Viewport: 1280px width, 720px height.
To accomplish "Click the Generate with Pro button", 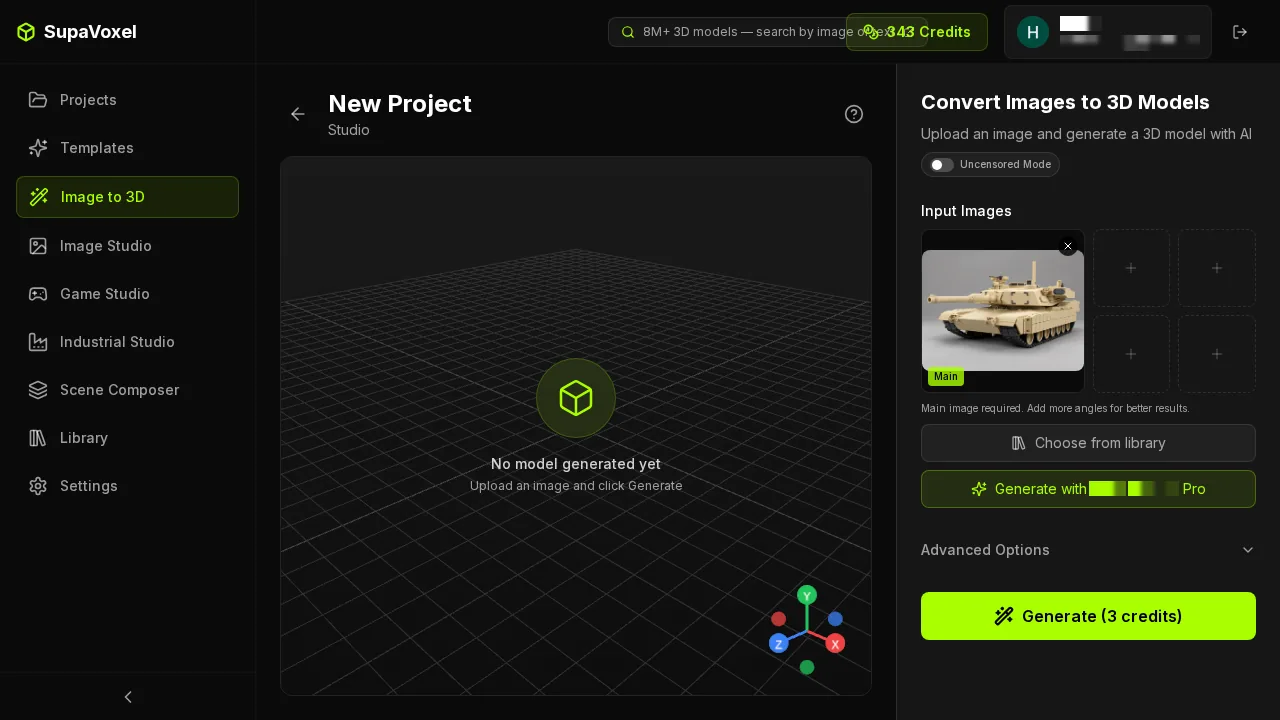I will tap(1088, 489).
